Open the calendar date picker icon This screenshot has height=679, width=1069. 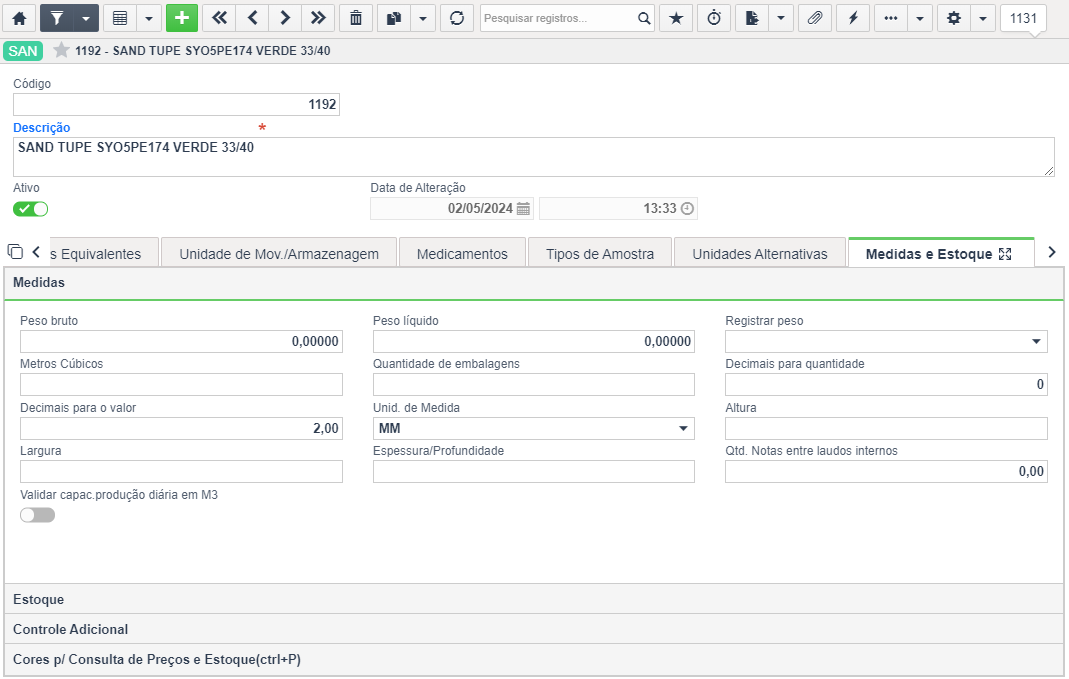click(524, 209)
